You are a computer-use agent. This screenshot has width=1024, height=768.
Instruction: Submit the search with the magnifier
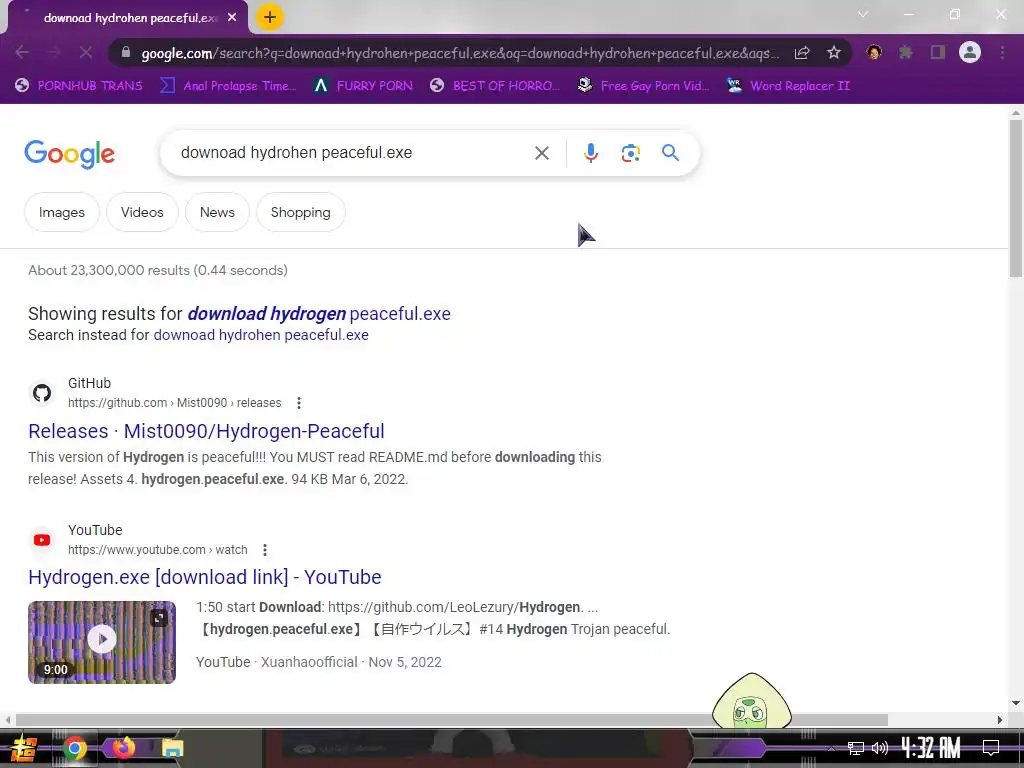(x=670, y=153)
